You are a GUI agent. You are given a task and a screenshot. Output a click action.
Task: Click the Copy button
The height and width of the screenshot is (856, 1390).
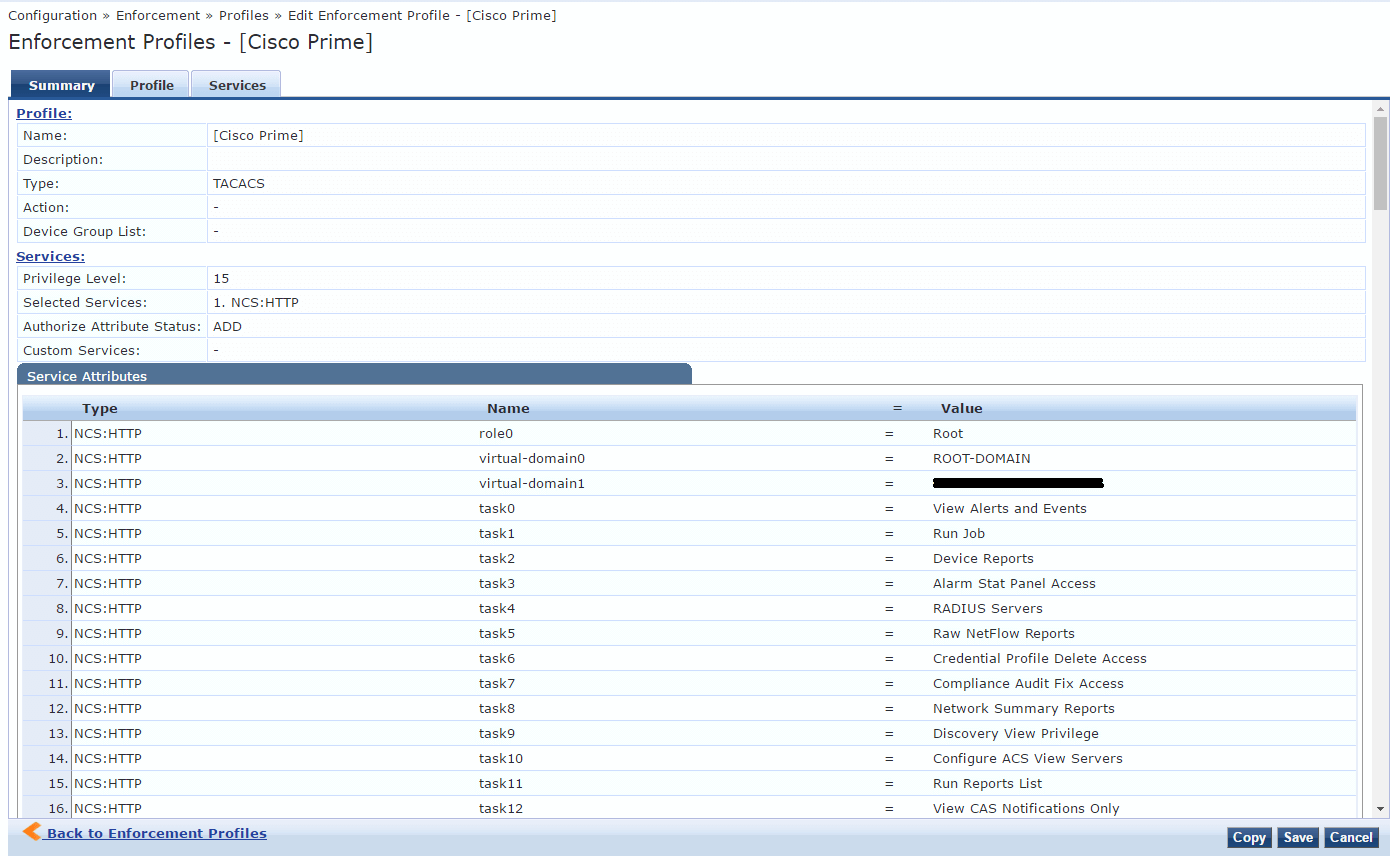click(1249, 837)
